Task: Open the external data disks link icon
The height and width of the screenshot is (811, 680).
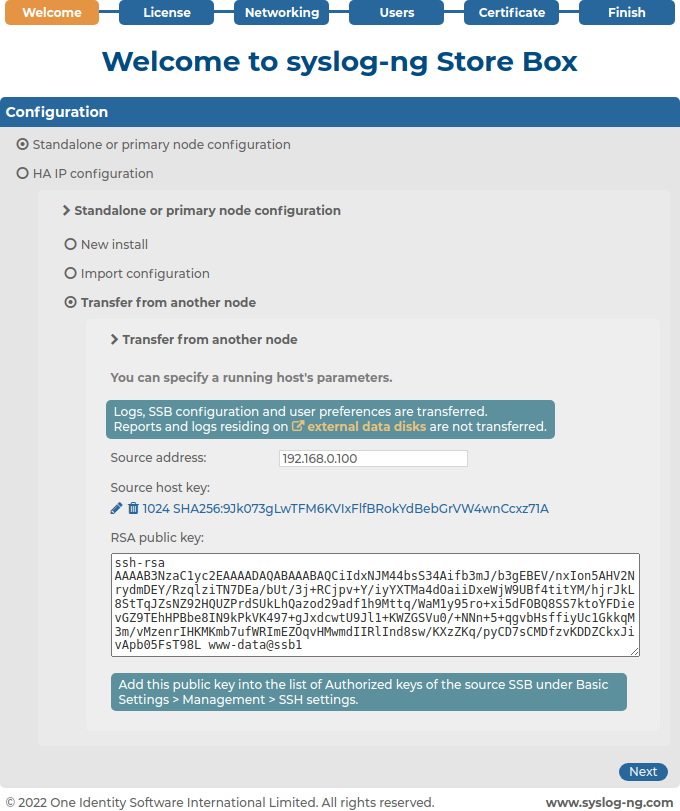Action: coord(298,426)
